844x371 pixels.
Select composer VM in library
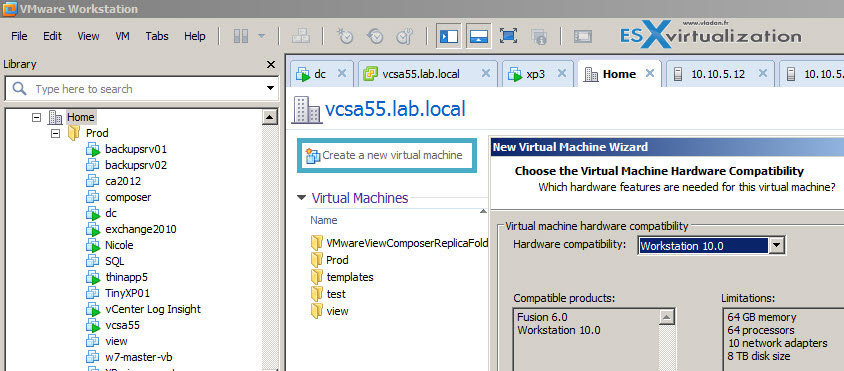[128, 197]
